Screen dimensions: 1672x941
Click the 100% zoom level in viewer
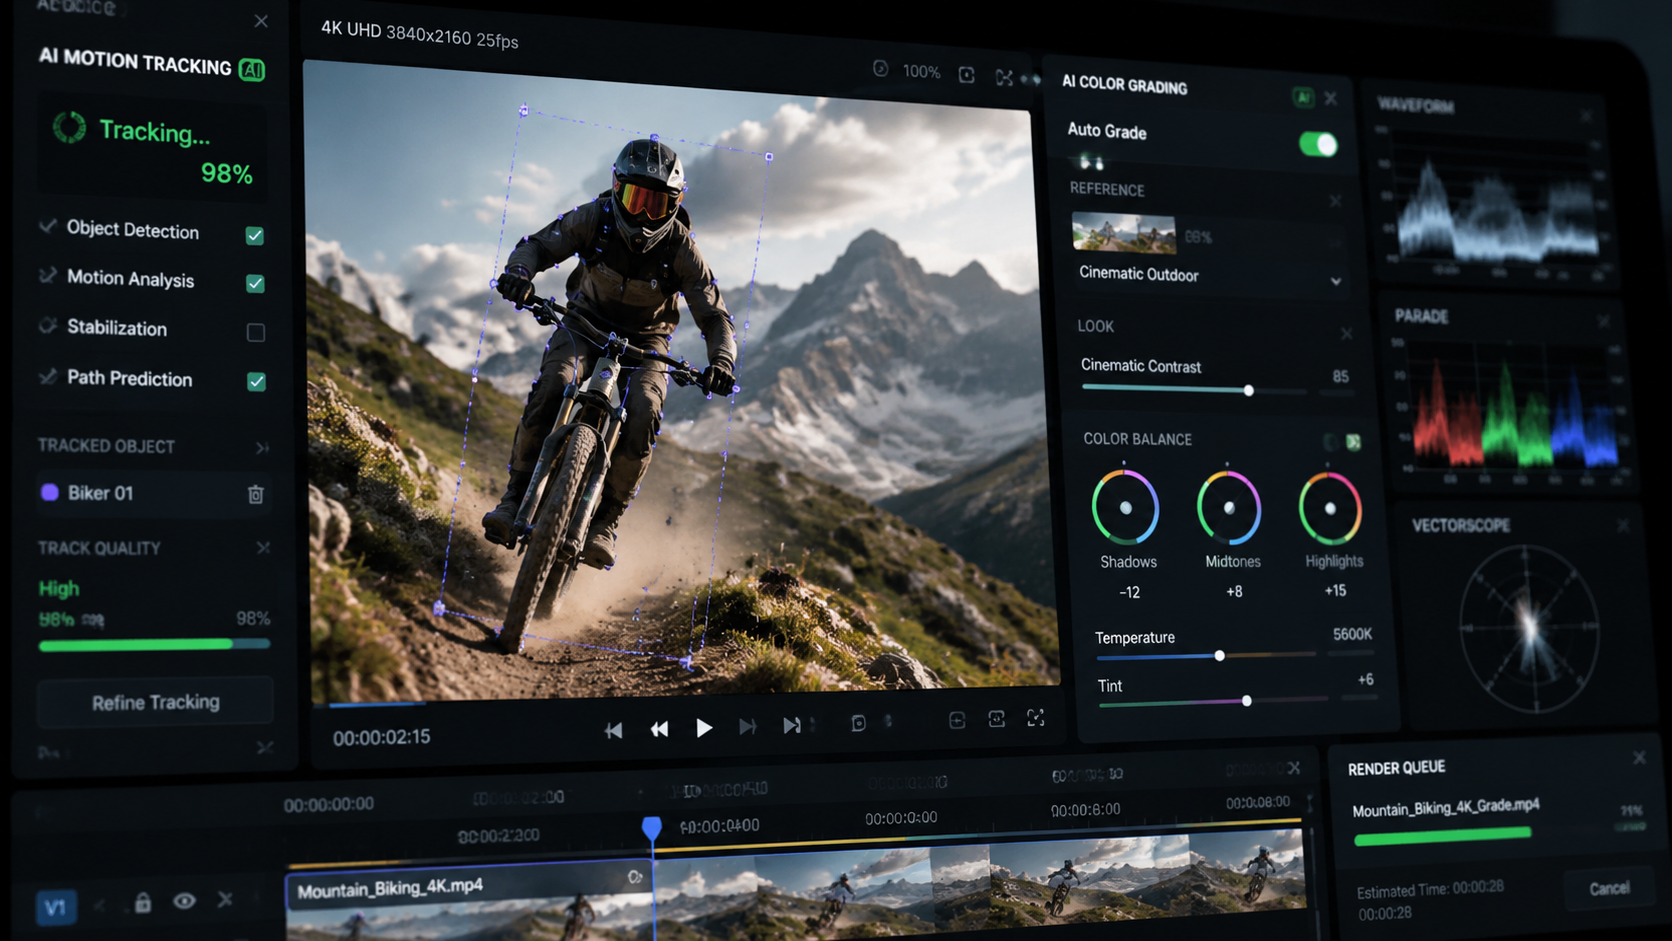tap(921, 72)
